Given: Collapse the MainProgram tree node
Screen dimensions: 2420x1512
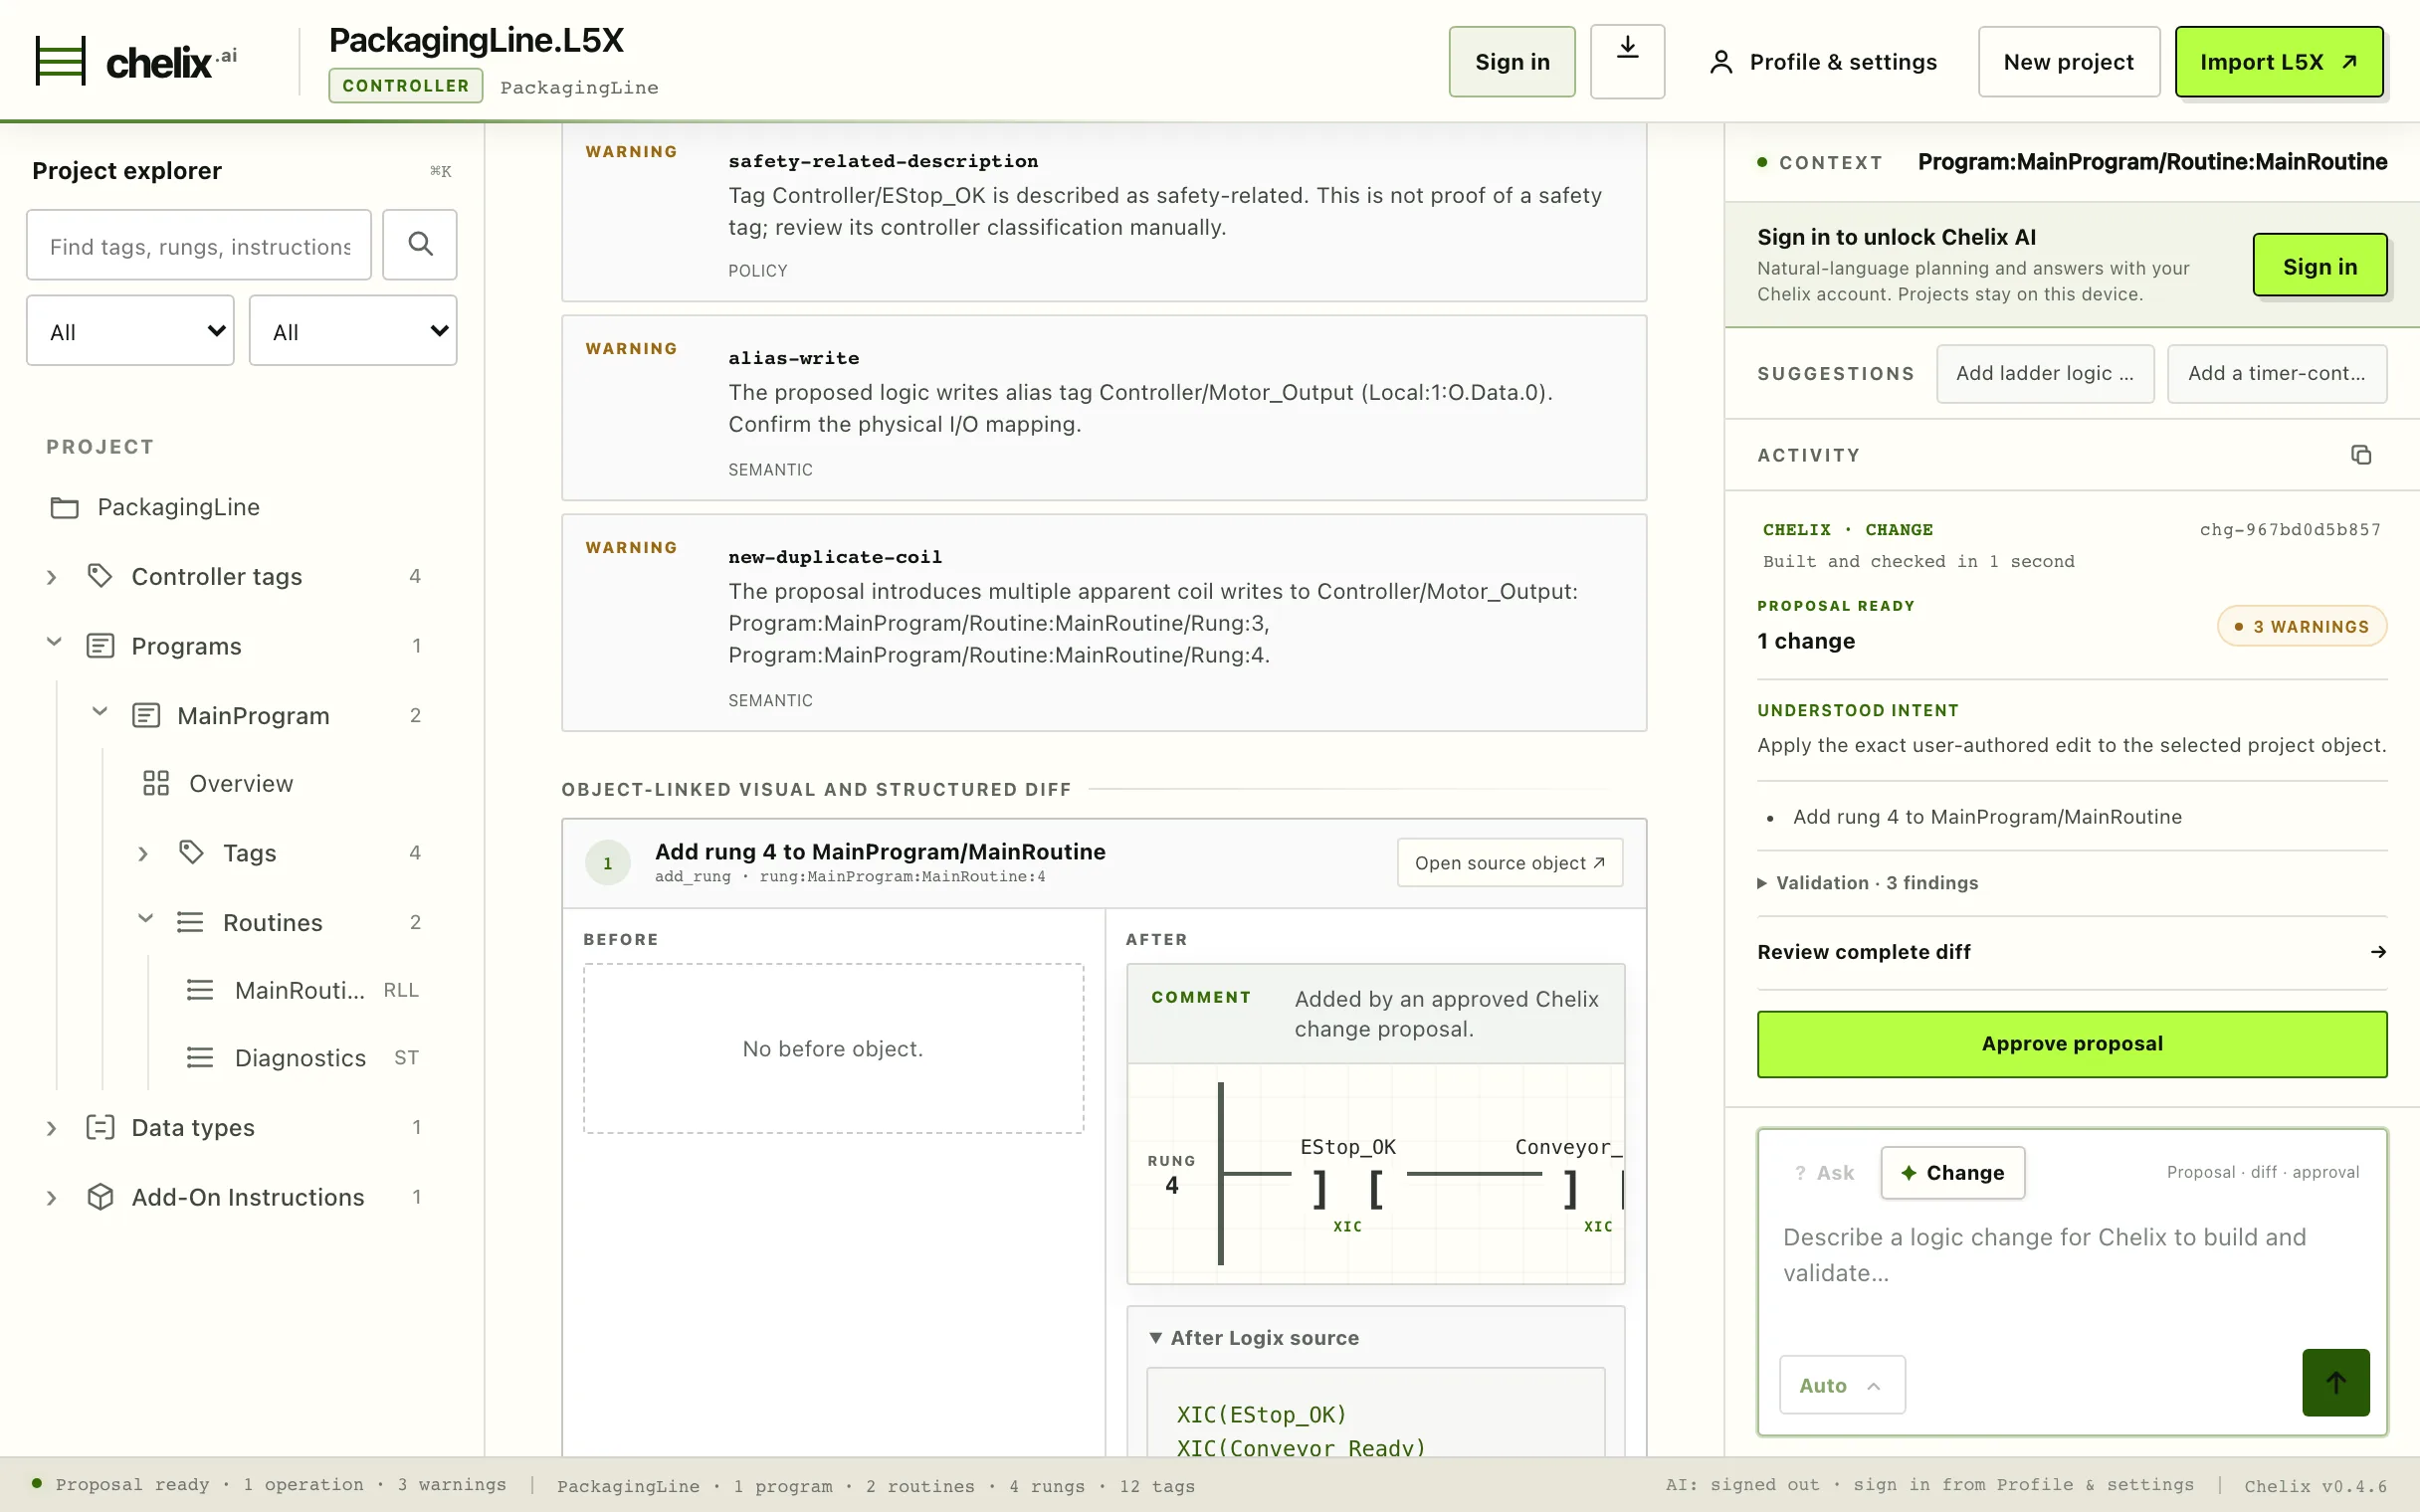Looking at the screenshot, I should [100, 713].
